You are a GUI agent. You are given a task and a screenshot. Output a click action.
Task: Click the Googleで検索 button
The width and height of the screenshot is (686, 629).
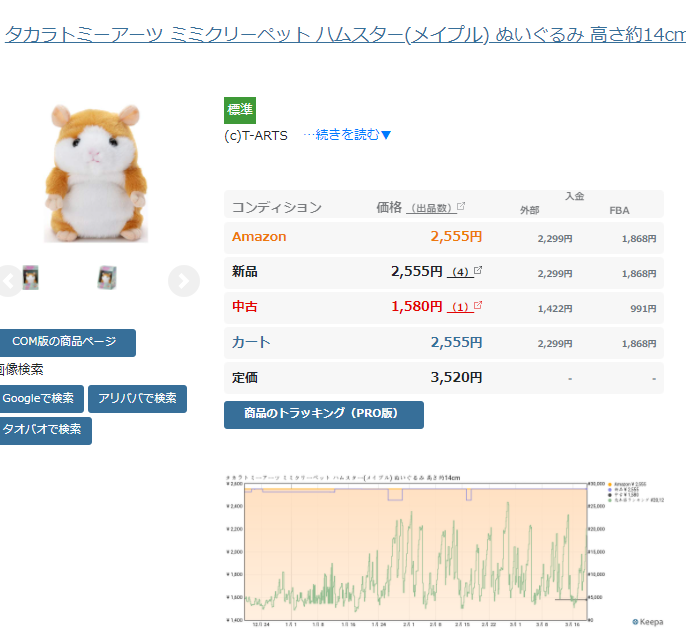click(x=40, y=398)
